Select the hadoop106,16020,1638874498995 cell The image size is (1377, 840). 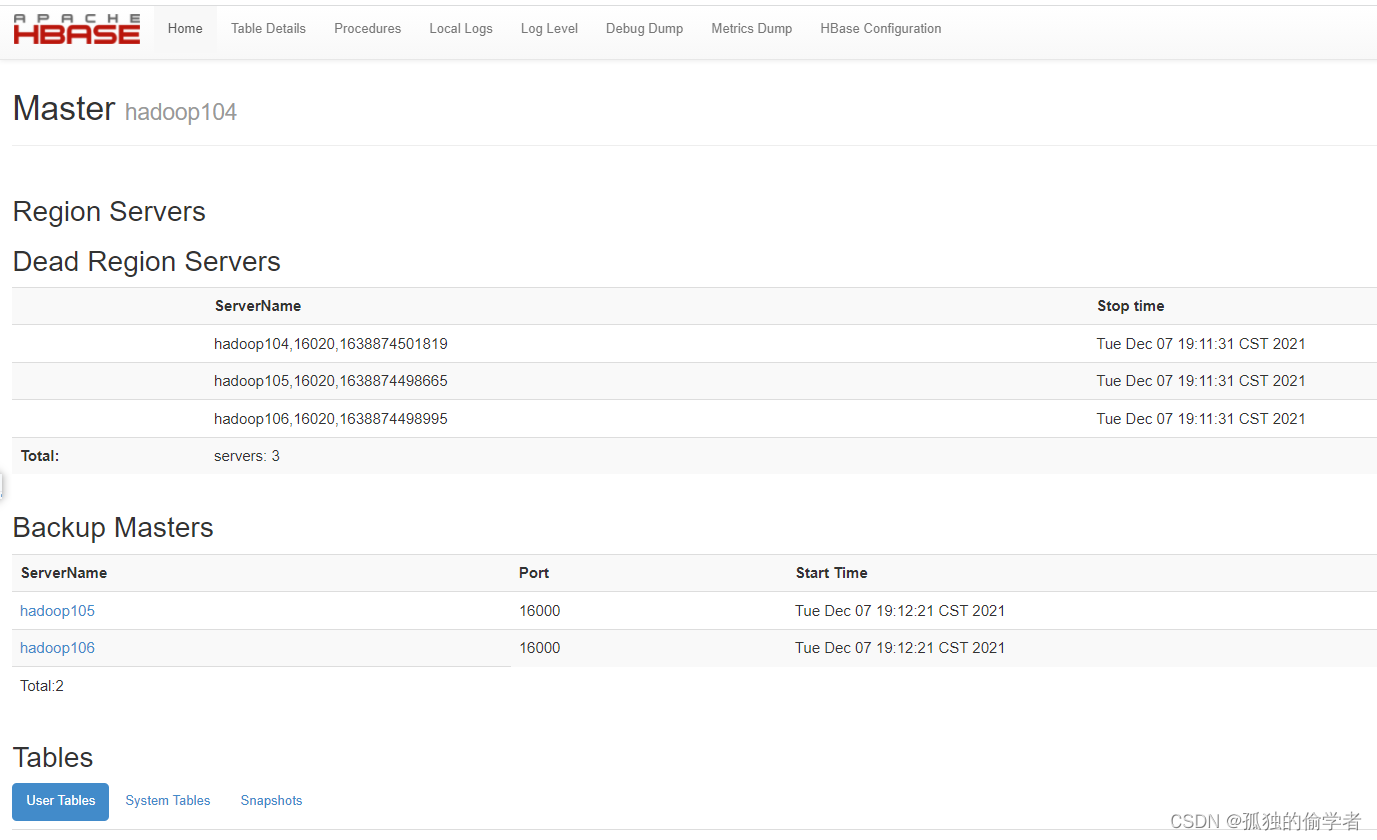pos(331,419)
